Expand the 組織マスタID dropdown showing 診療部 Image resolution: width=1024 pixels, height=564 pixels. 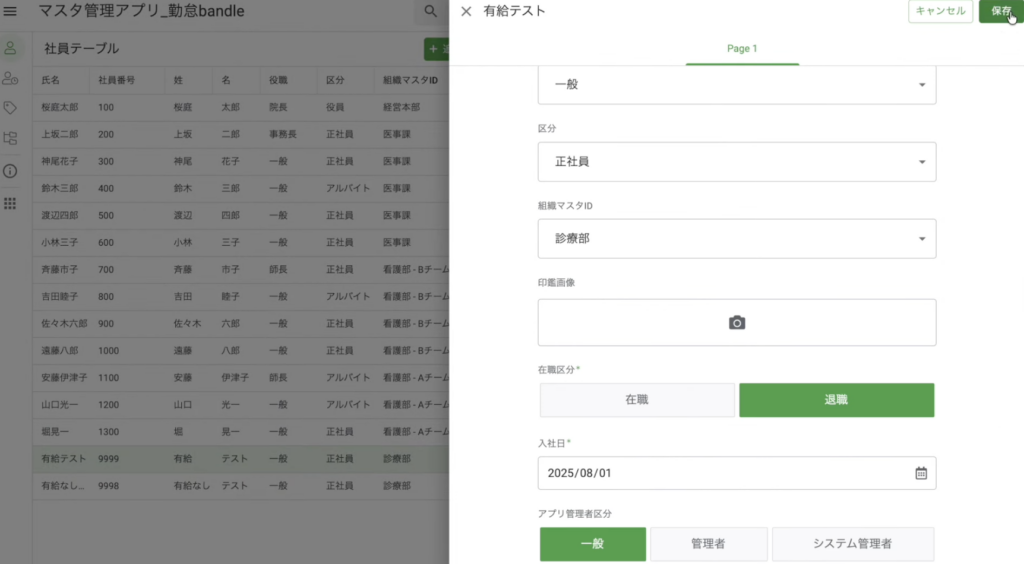pos(737,239)
